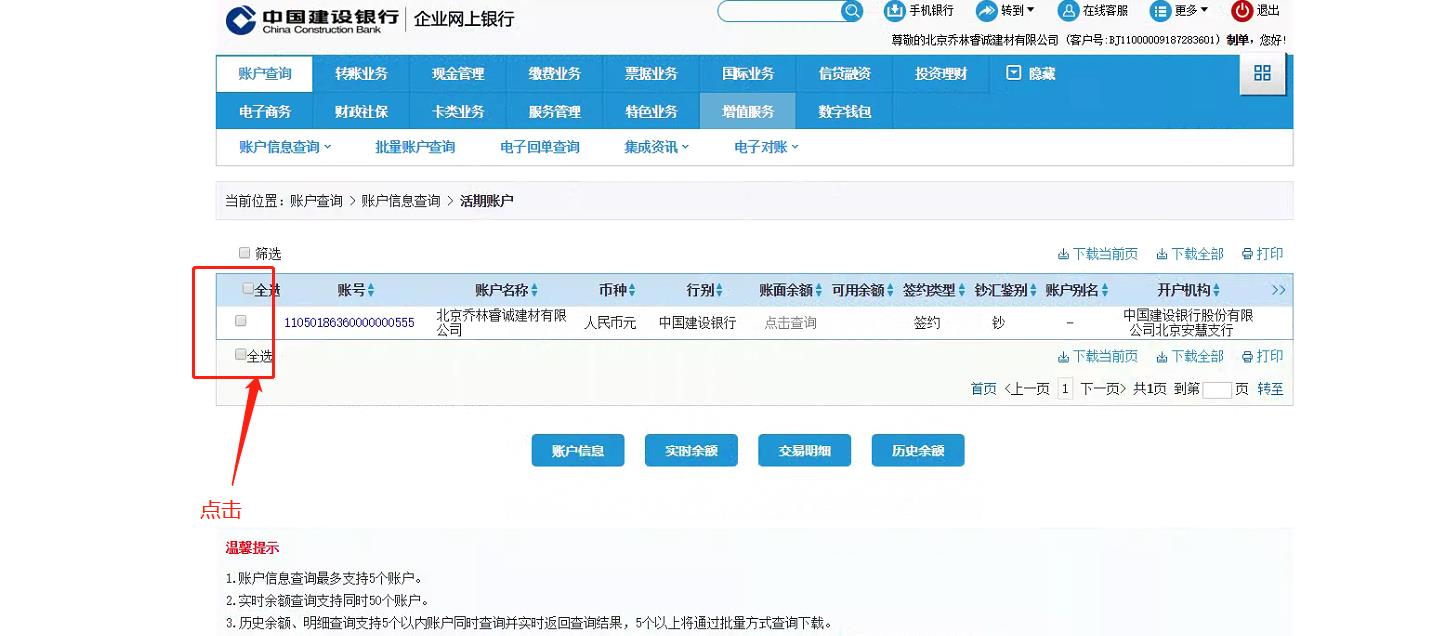Viewport: 1453px width, 636px height.
Task: Click the grid menu icon right of navigation
Action: [x=1262, y=73]
